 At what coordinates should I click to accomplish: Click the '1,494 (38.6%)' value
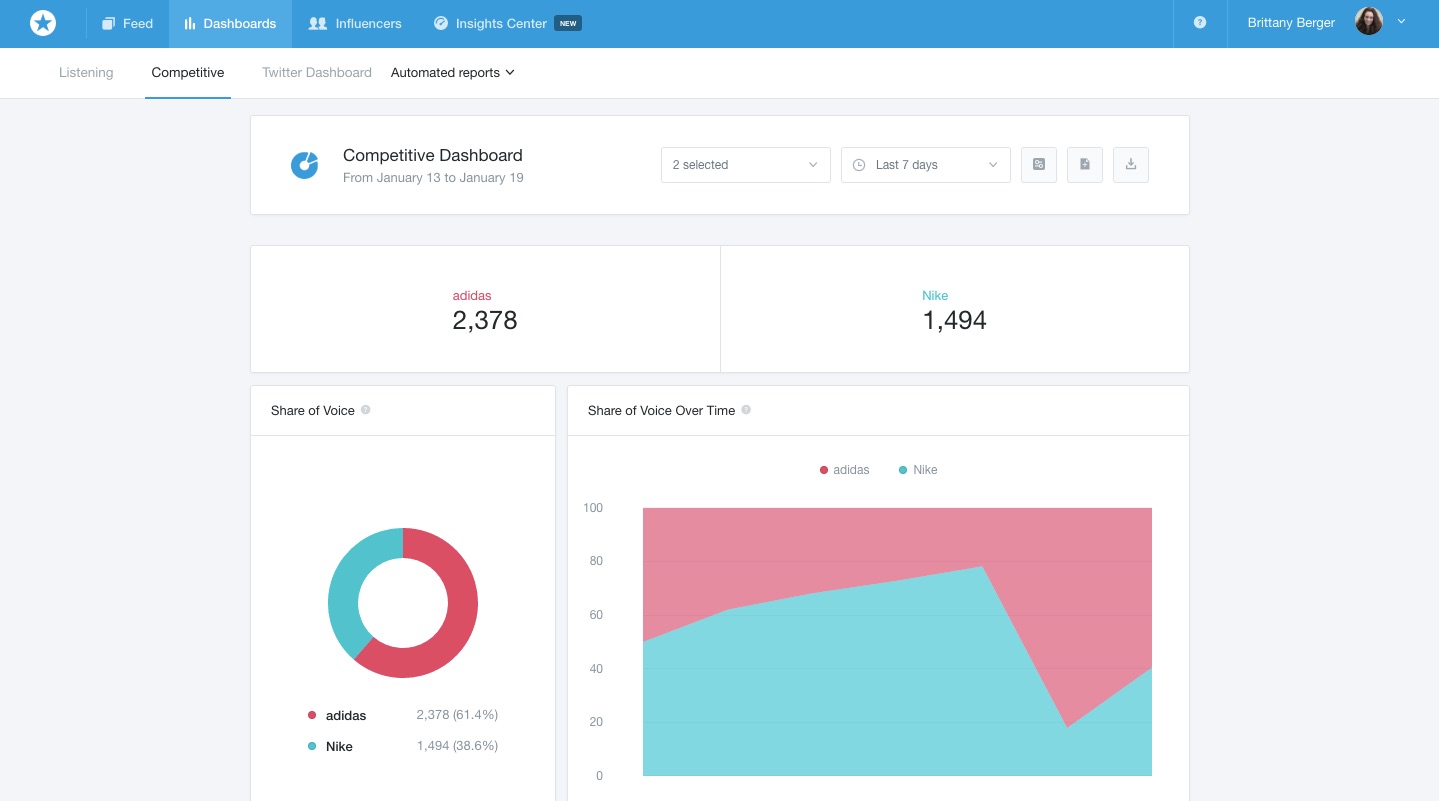point(457,746)
